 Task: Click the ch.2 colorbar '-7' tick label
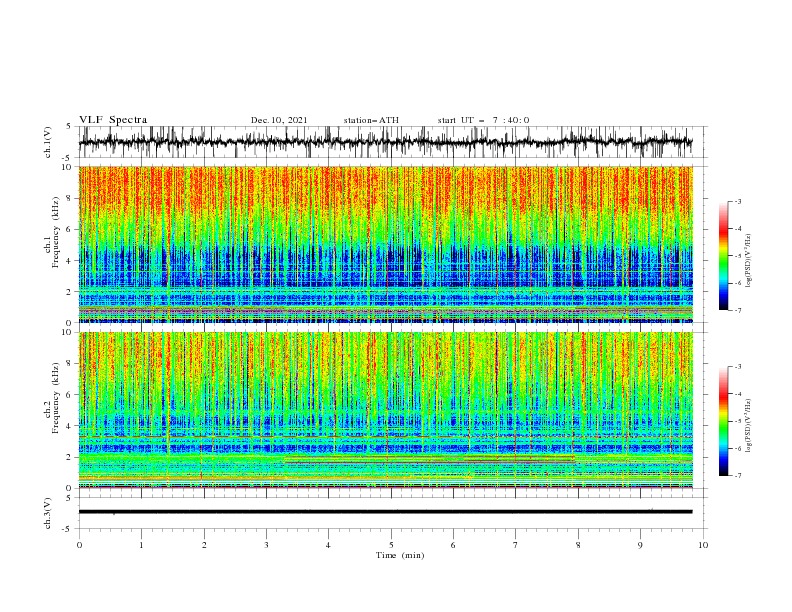[737, 475]
